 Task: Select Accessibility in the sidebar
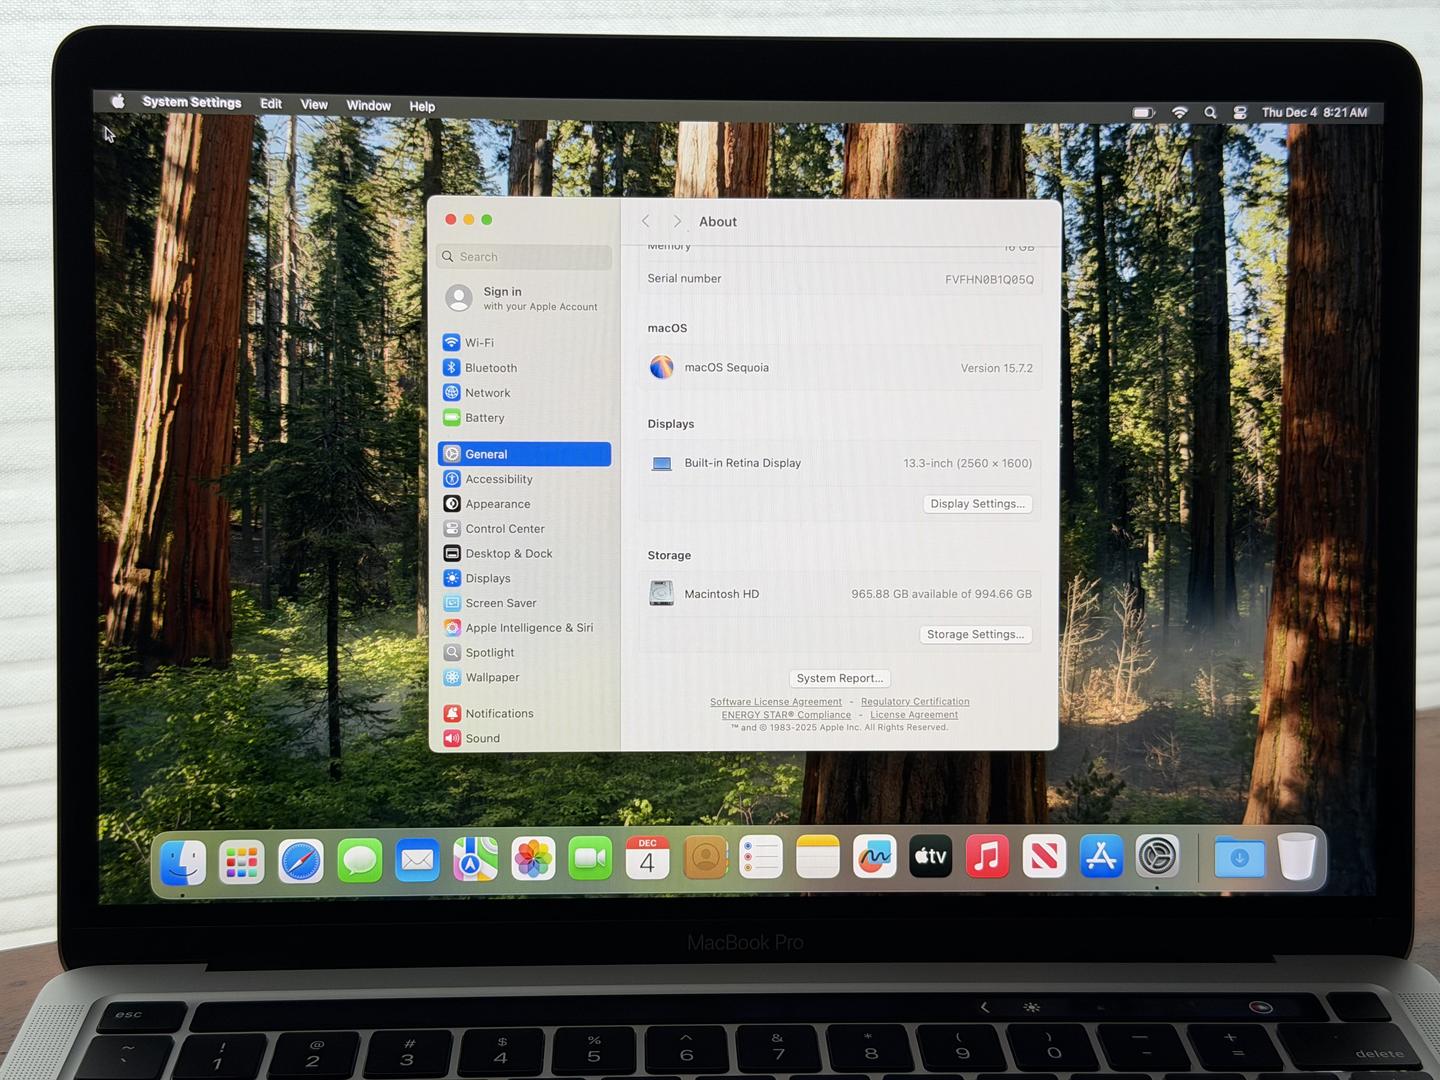524,479
